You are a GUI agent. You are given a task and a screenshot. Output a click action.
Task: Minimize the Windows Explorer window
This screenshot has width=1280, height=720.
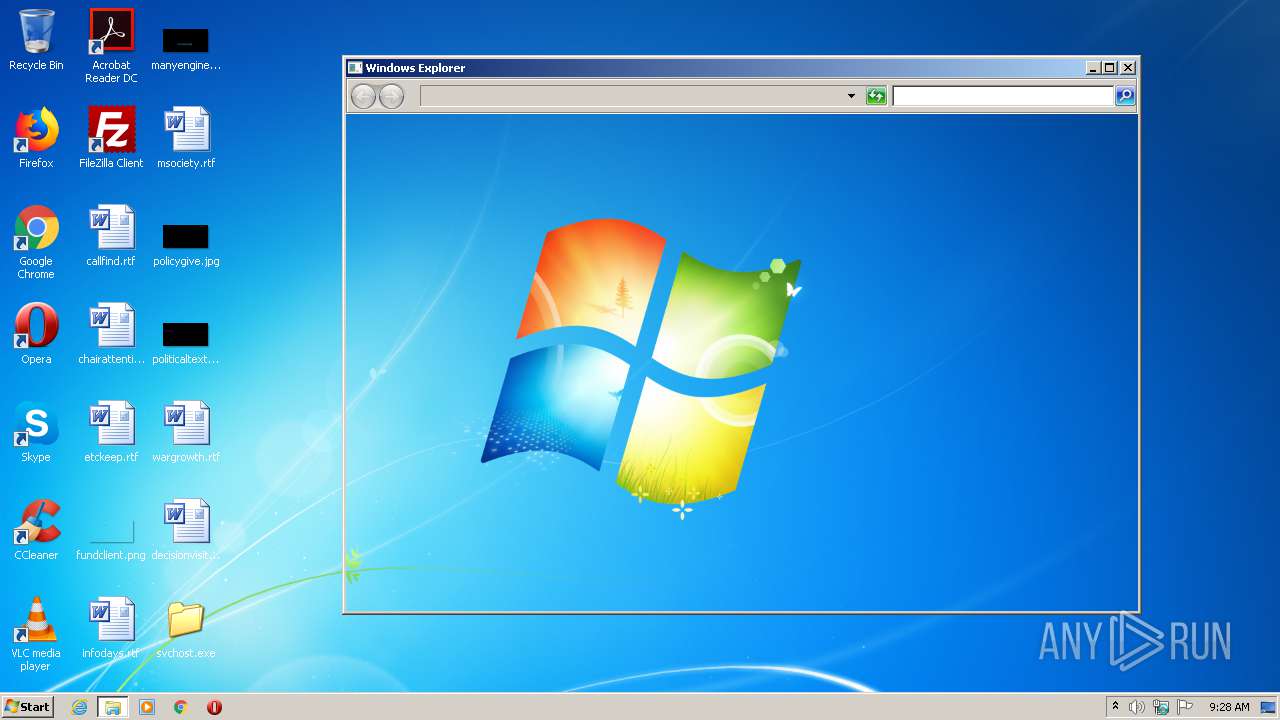(1093, 68)
